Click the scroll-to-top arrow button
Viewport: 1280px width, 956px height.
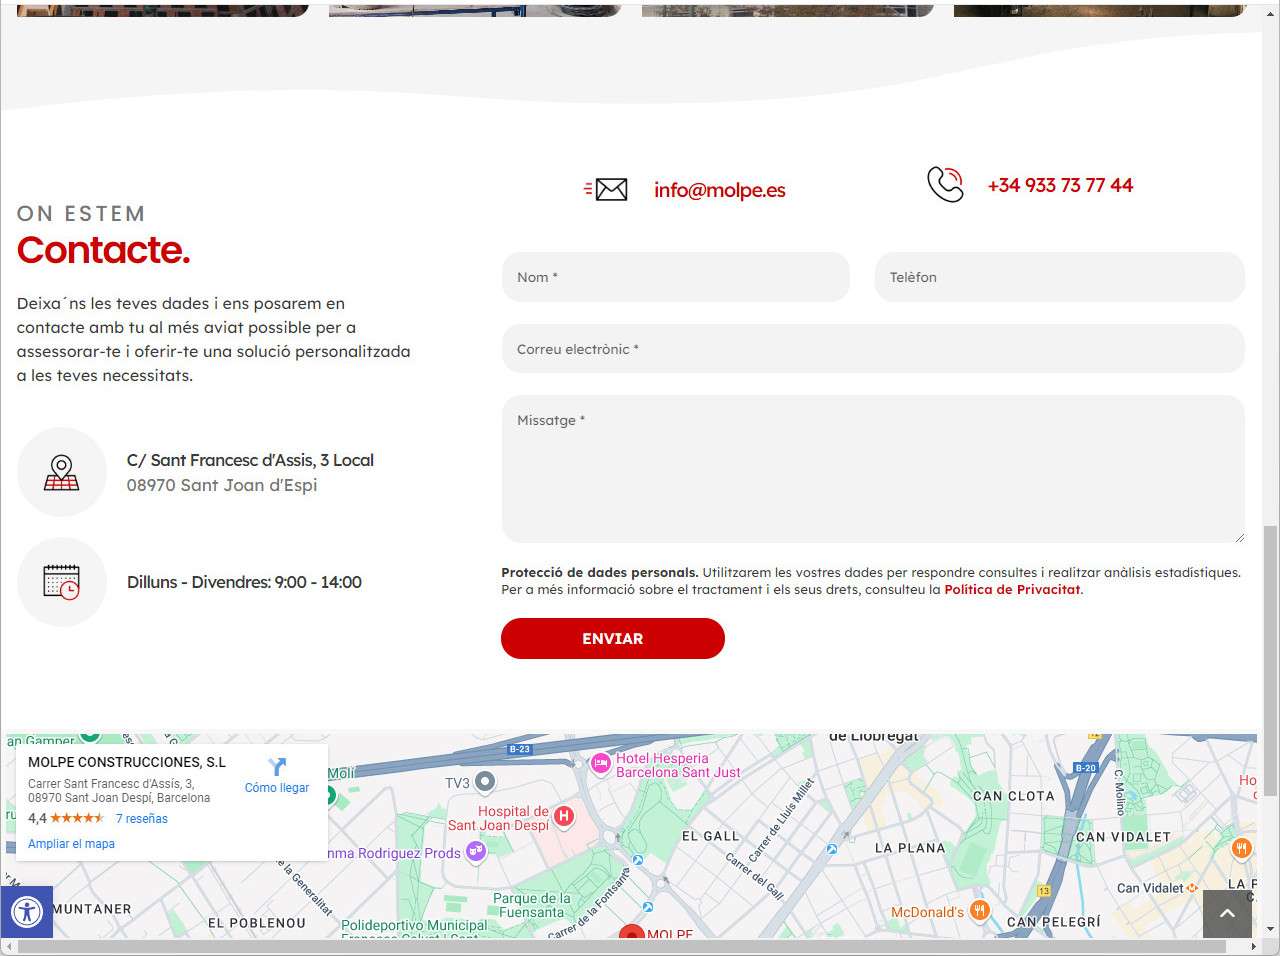(1227, 913)
